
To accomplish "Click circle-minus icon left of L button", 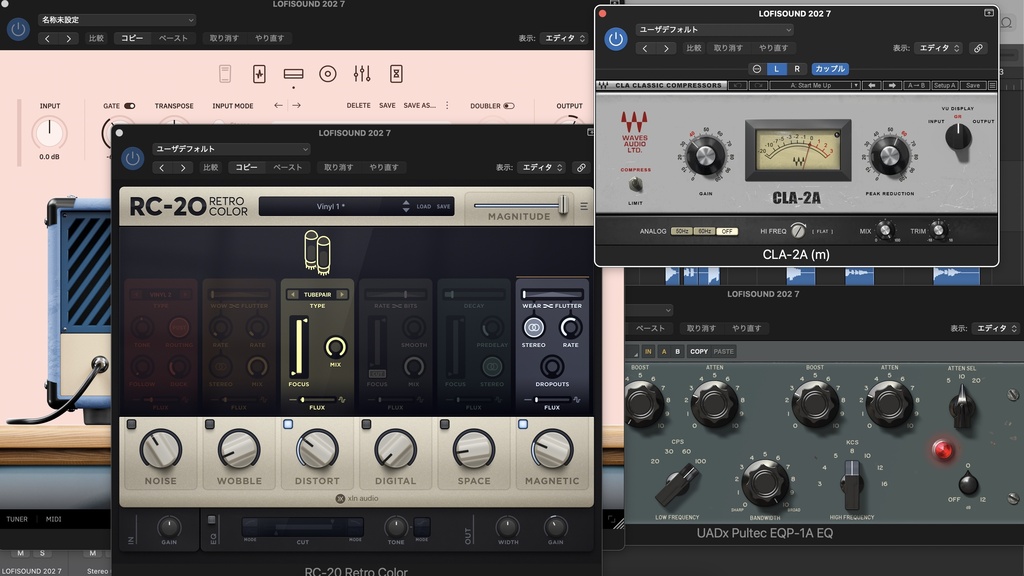I will 756,69.
